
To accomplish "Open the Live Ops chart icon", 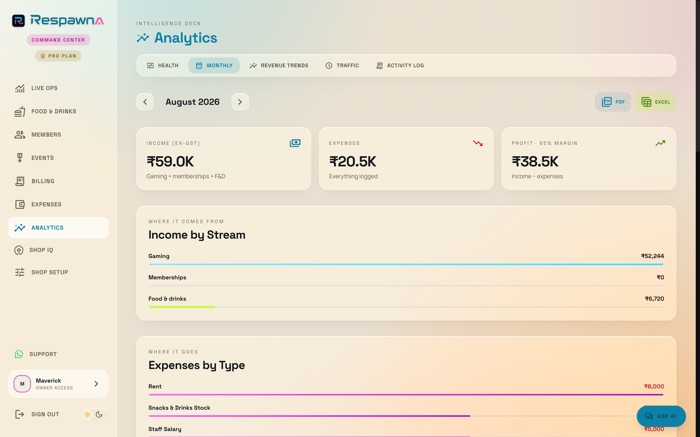I will click(x=20, y=88).
